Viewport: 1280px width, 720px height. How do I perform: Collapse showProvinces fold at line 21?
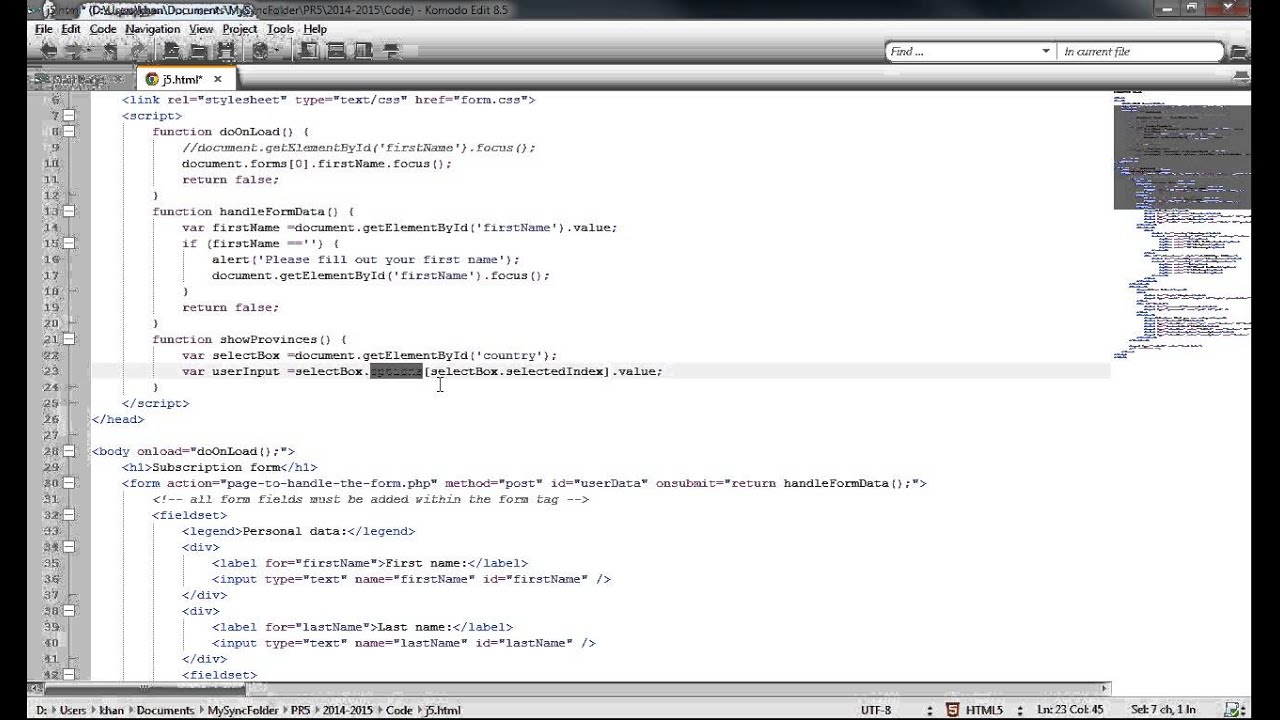pos(69,340)
